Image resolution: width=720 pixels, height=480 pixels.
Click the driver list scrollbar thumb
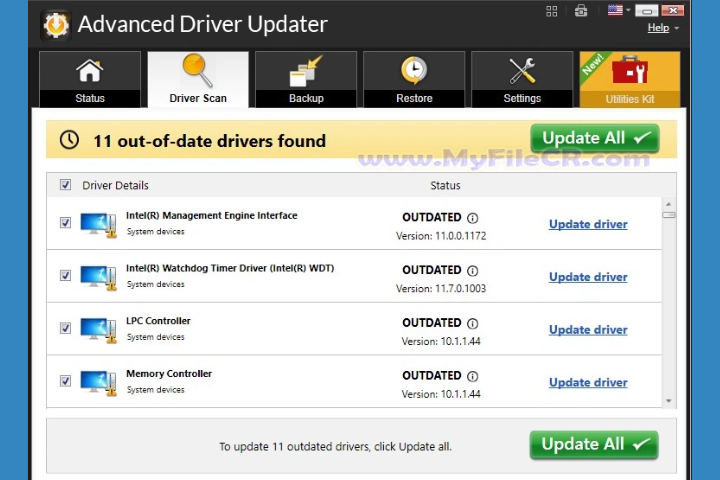click(x=669, y=215)
